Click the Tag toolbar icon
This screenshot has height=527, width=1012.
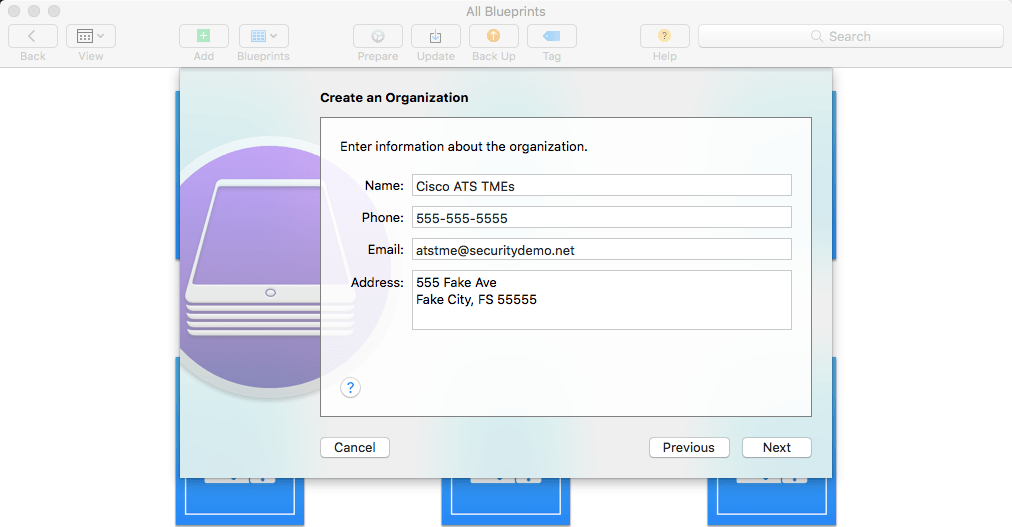pos(552,36)
